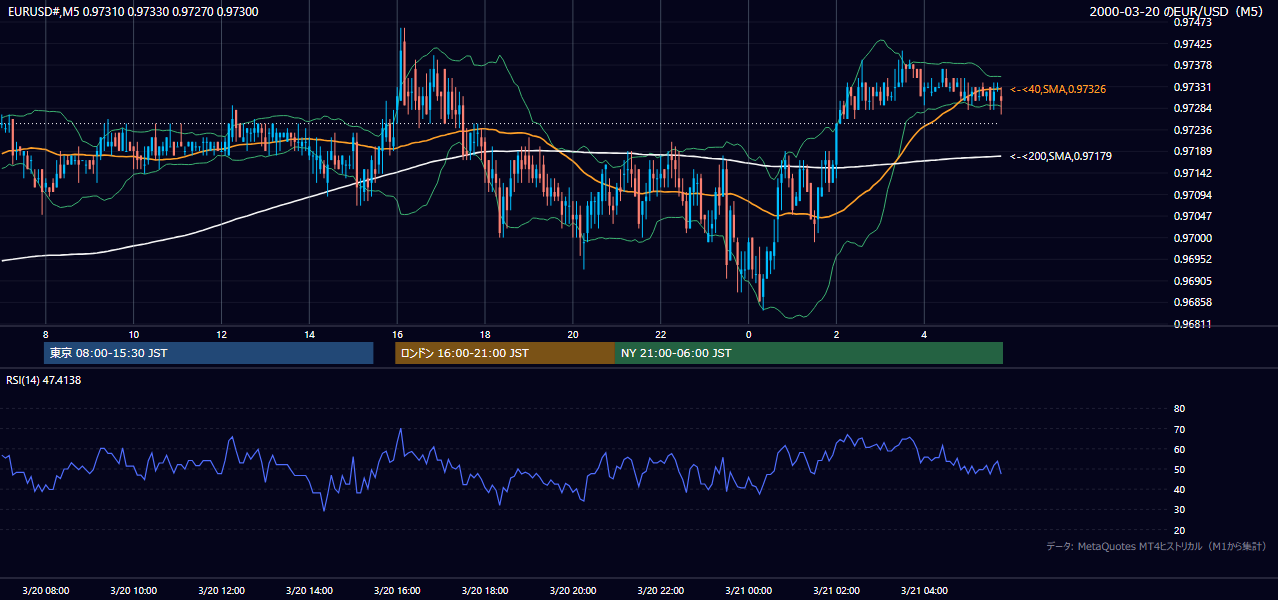The width and height of the screenshot is (1278, 600).
Task: Click price level 0.97473 on price axis
Action: pos(1192,21)
